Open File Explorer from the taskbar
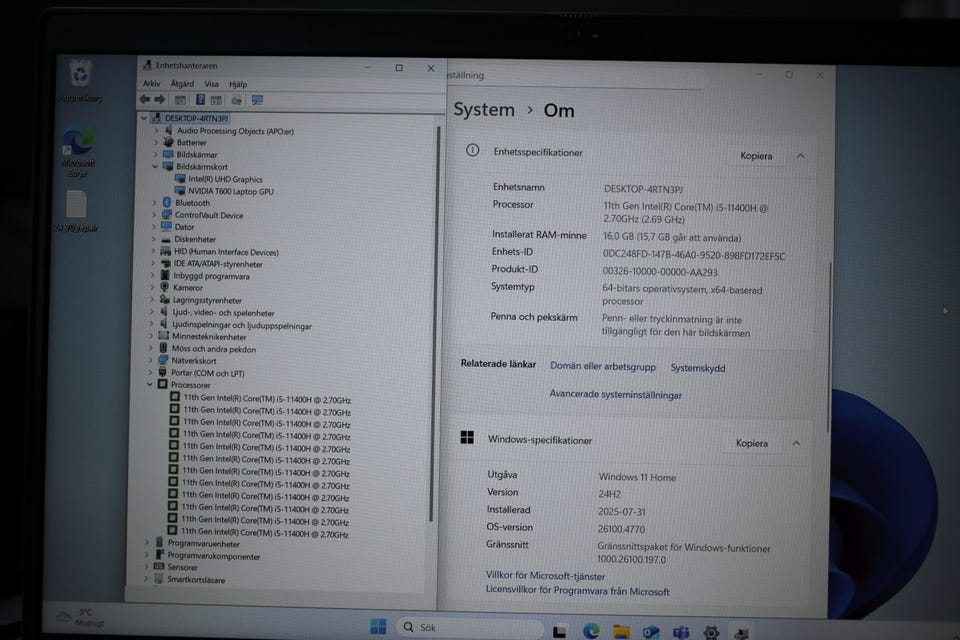 coord(621,630)
